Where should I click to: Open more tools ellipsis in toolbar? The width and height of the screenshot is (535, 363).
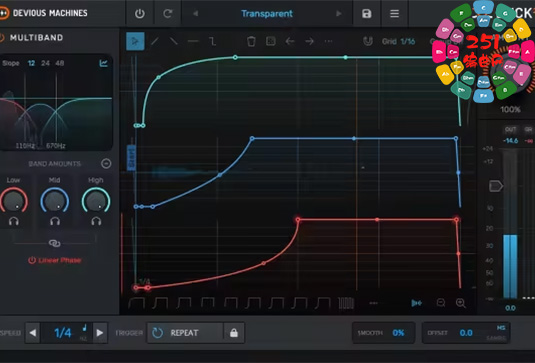[x=328, y=41]
